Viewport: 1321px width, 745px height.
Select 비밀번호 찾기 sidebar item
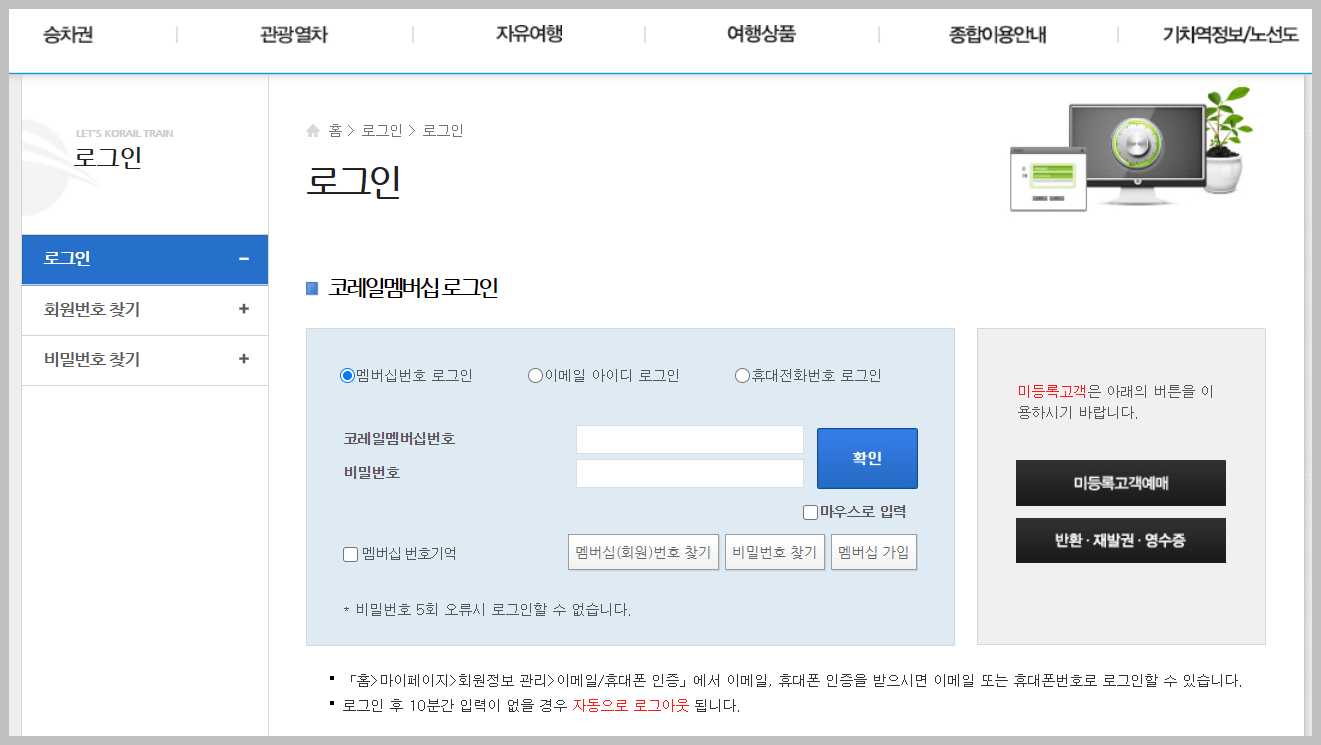145,360
